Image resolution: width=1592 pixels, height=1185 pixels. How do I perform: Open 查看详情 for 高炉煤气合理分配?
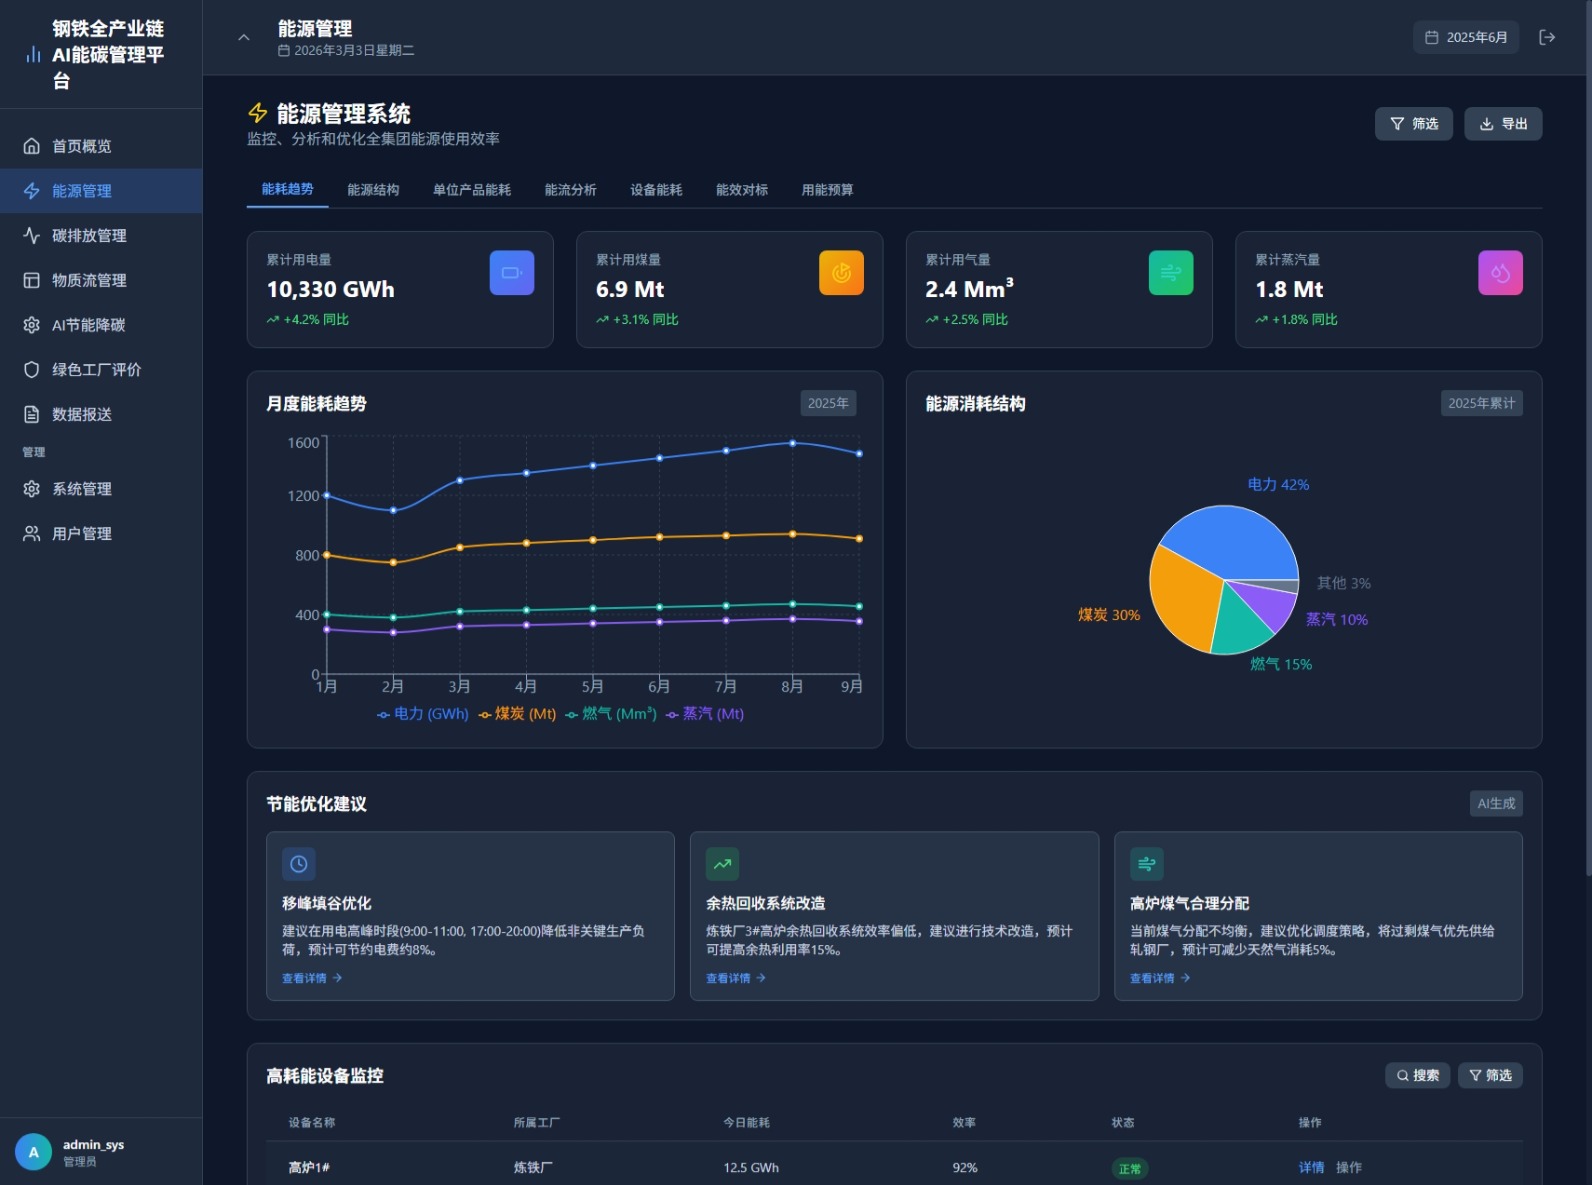[1160, 978]
